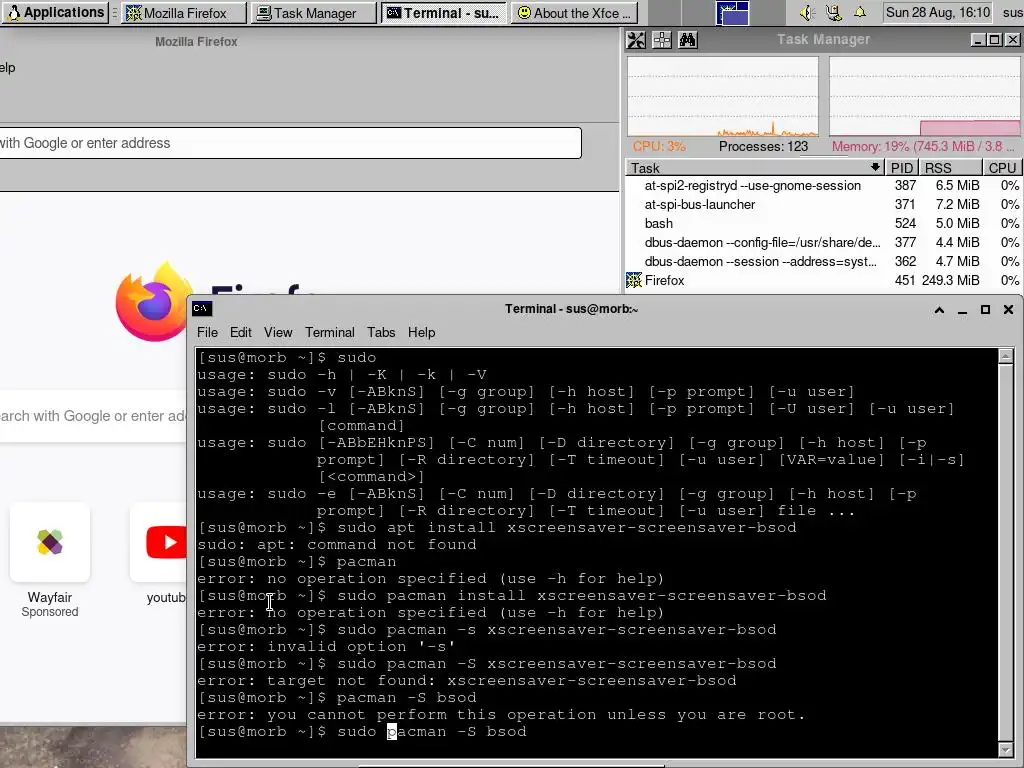Image resolution: width=1024 pixels, height=768 pixels.
Task: Click the Terminal window menu icon
Action: pos(201,308)
